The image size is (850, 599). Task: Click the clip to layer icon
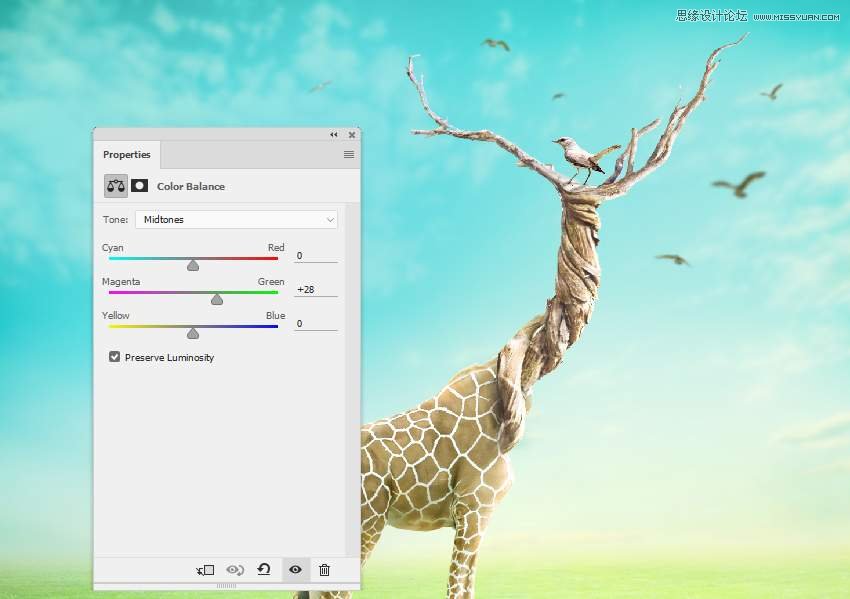coord(206,570)
